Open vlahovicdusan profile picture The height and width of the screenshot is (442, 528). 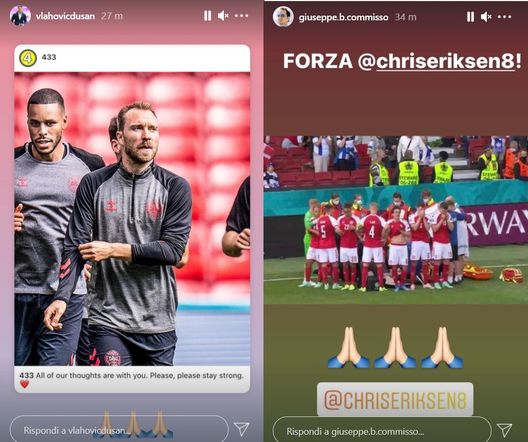pyautogui.click(x=20, y=16)
